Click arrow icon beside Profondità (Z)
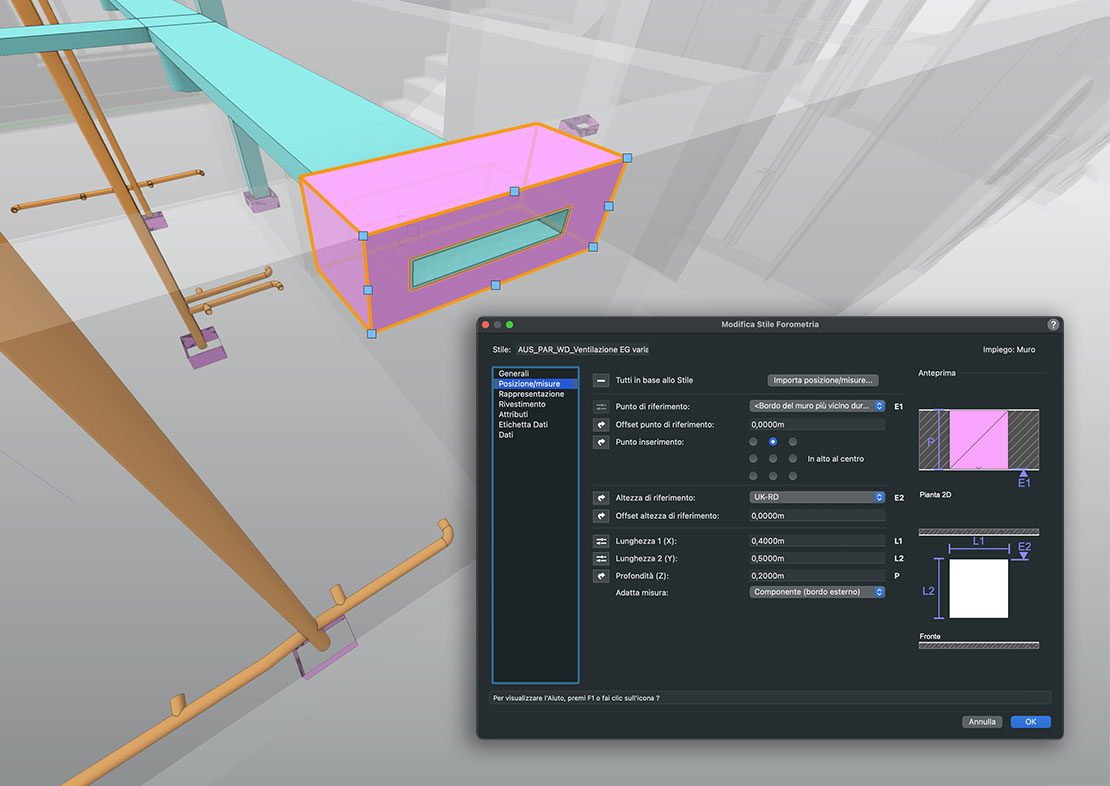Screen dimensions: 1110x786 tap(601, 576)
